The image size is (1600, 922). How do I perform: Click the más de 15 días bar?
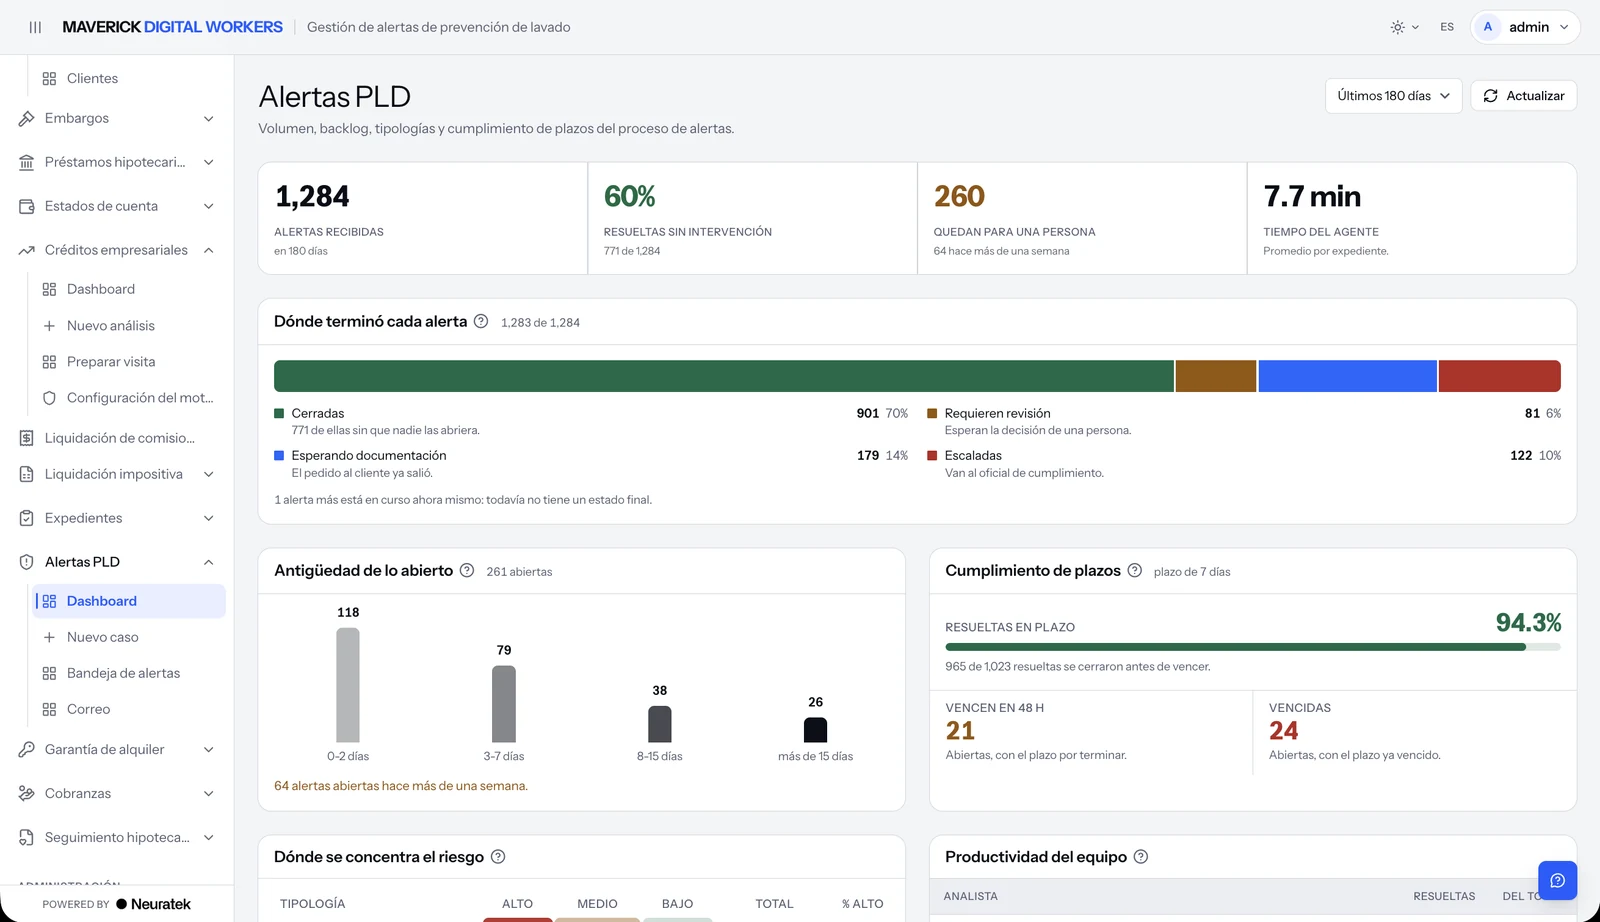click(816, 730)
